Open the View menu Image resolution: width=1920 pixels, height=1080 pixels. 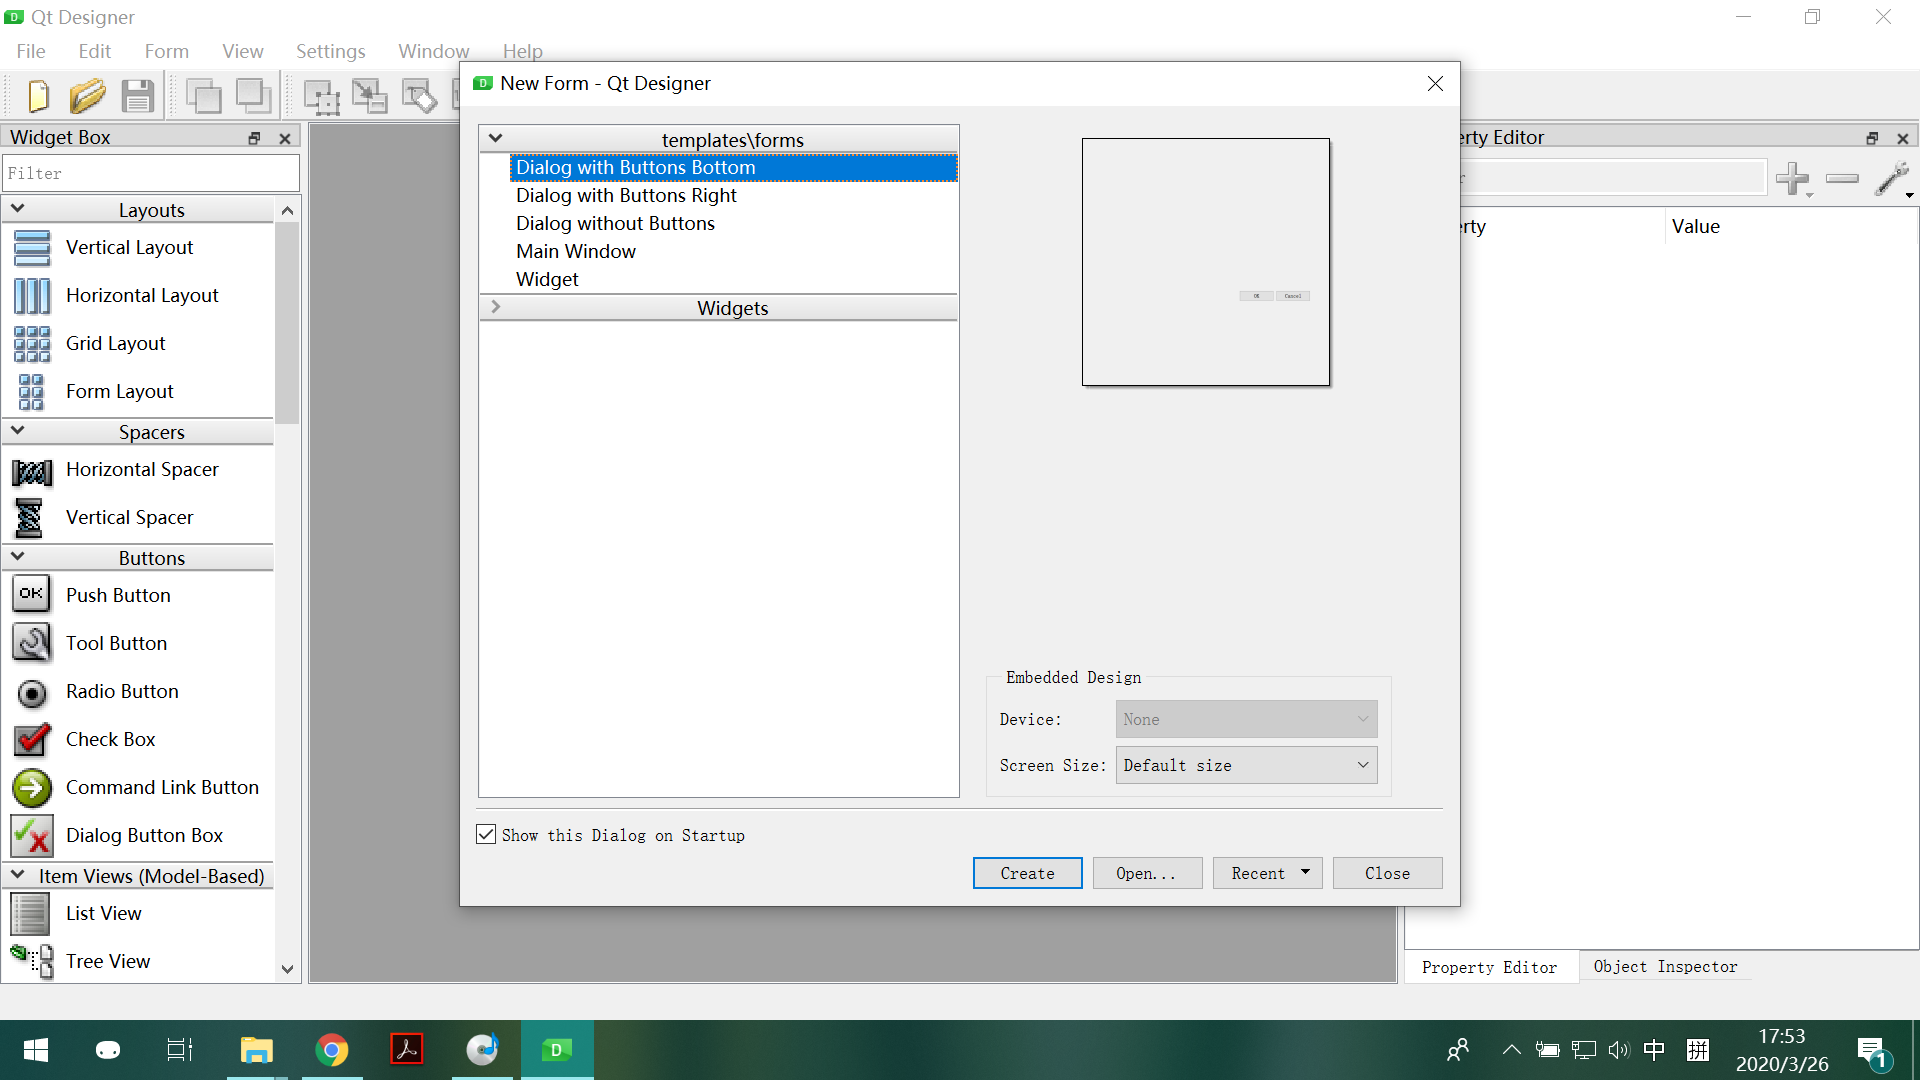click(x=243, y=51)
